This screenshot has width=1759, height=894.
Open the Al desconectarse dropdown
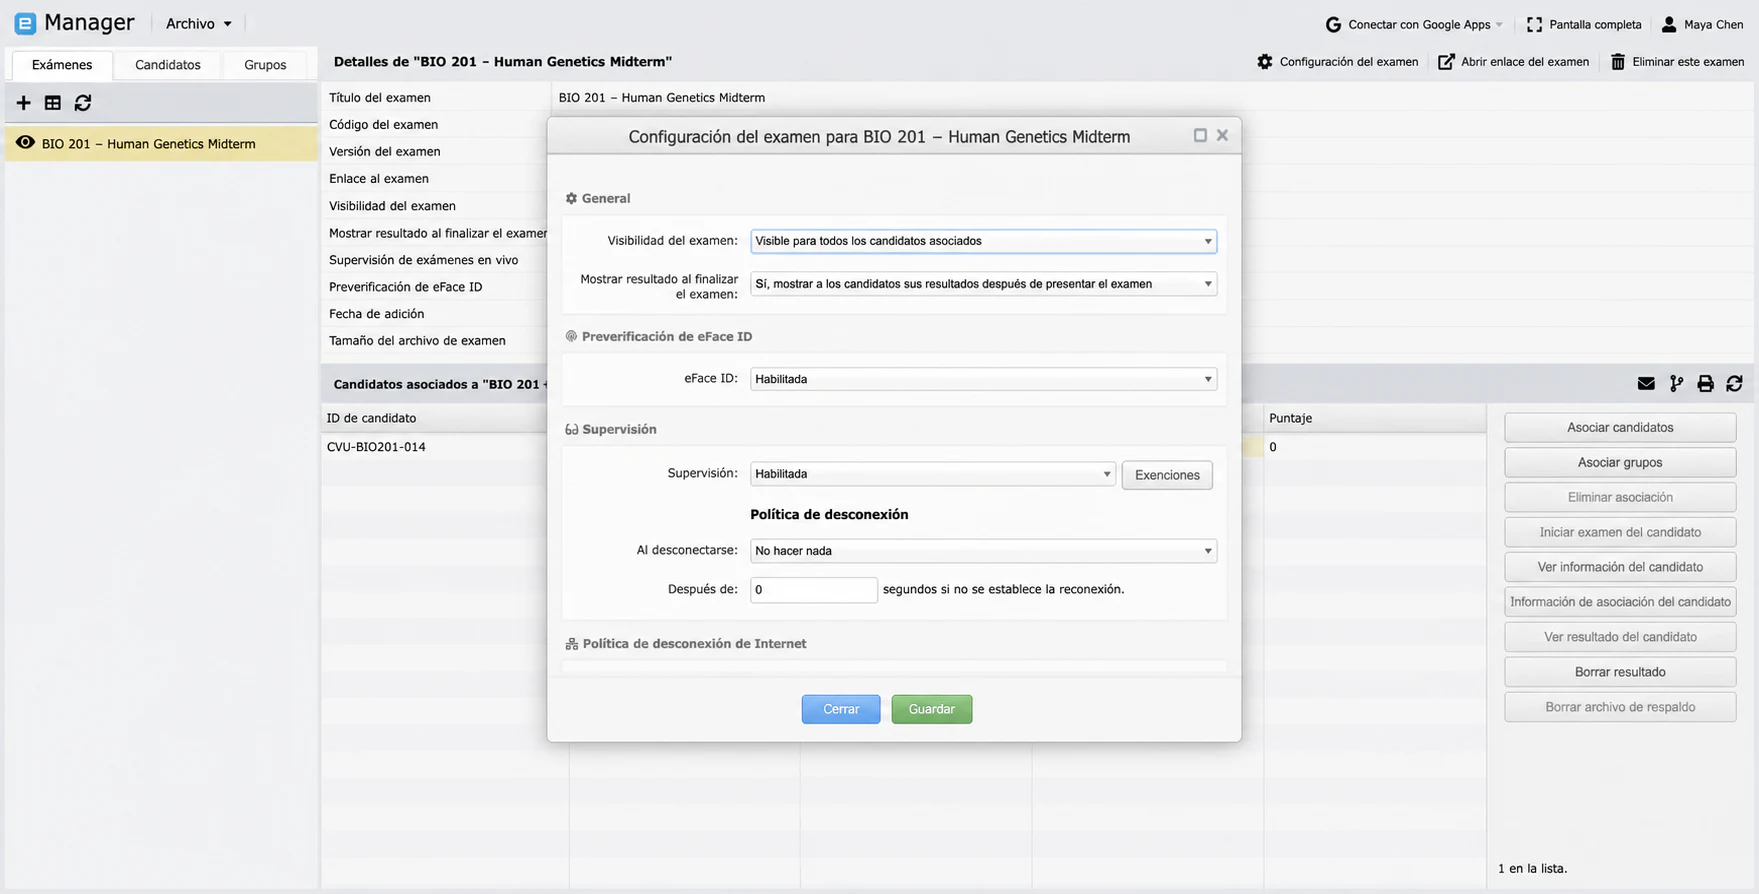pyautogui.click(x=983, y=551)
